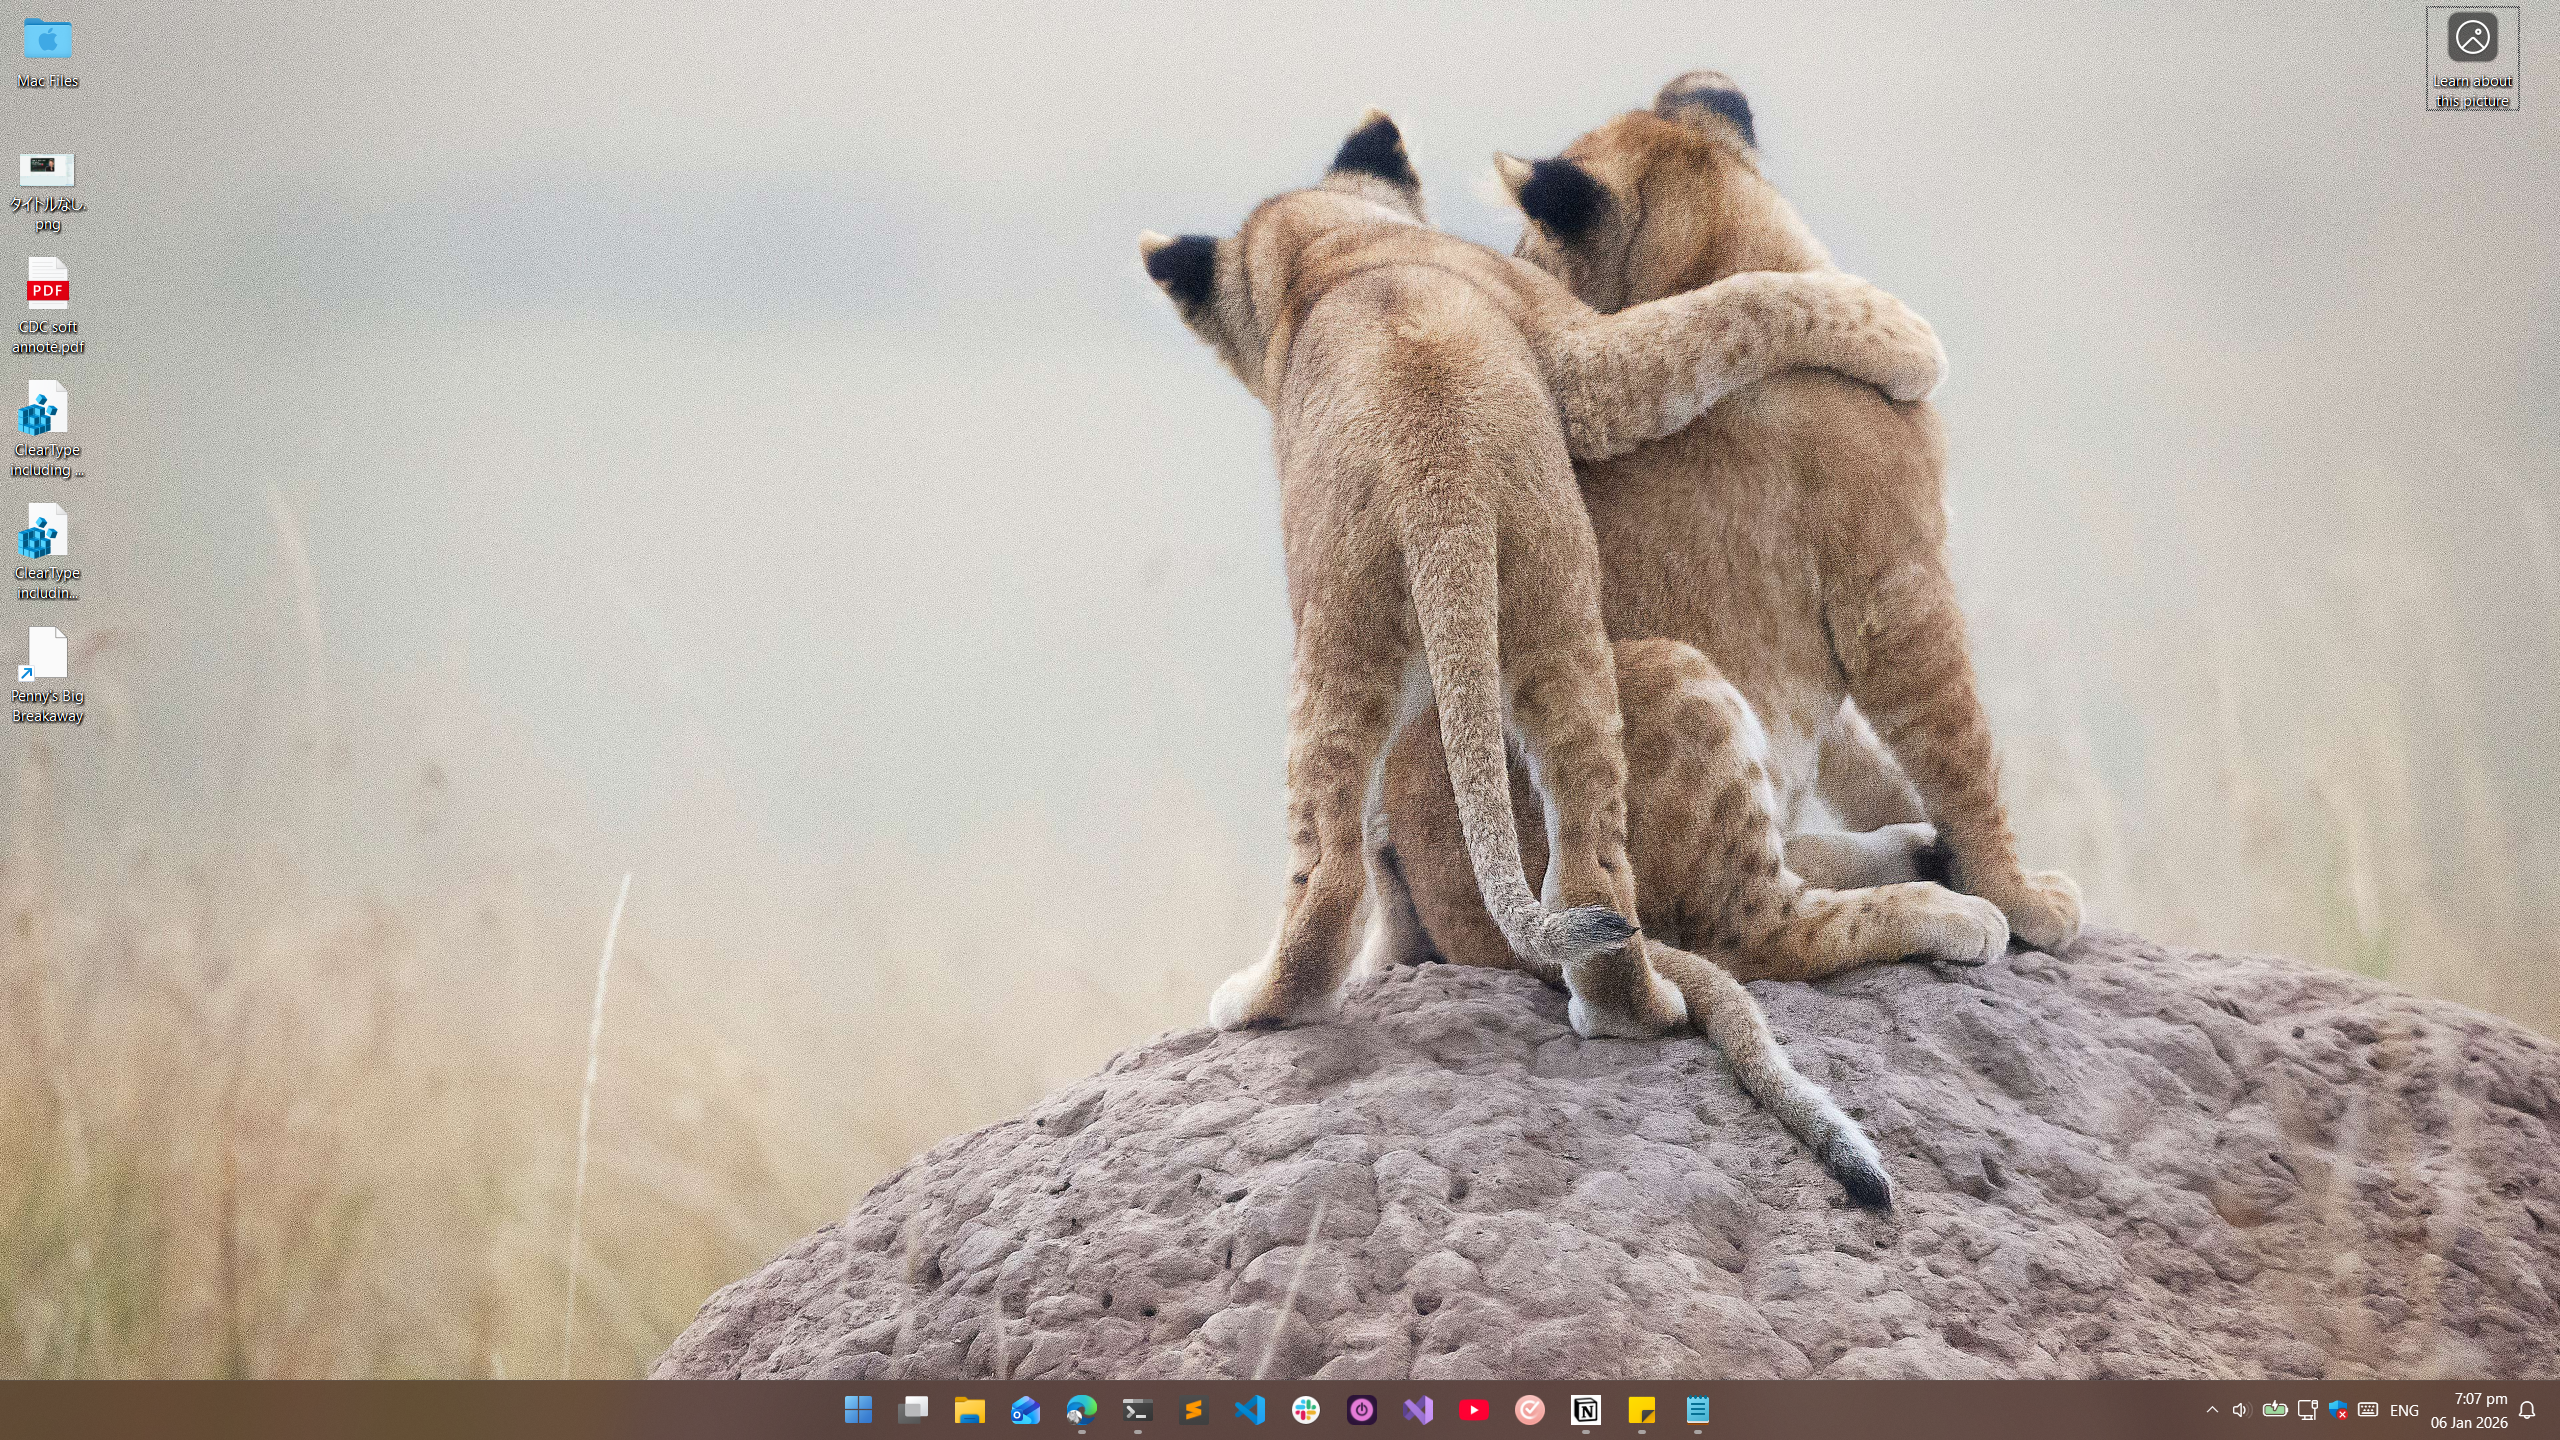Open Slack from the taskbar
Screen dimensions: 2560x1440
point(1305,1410)
